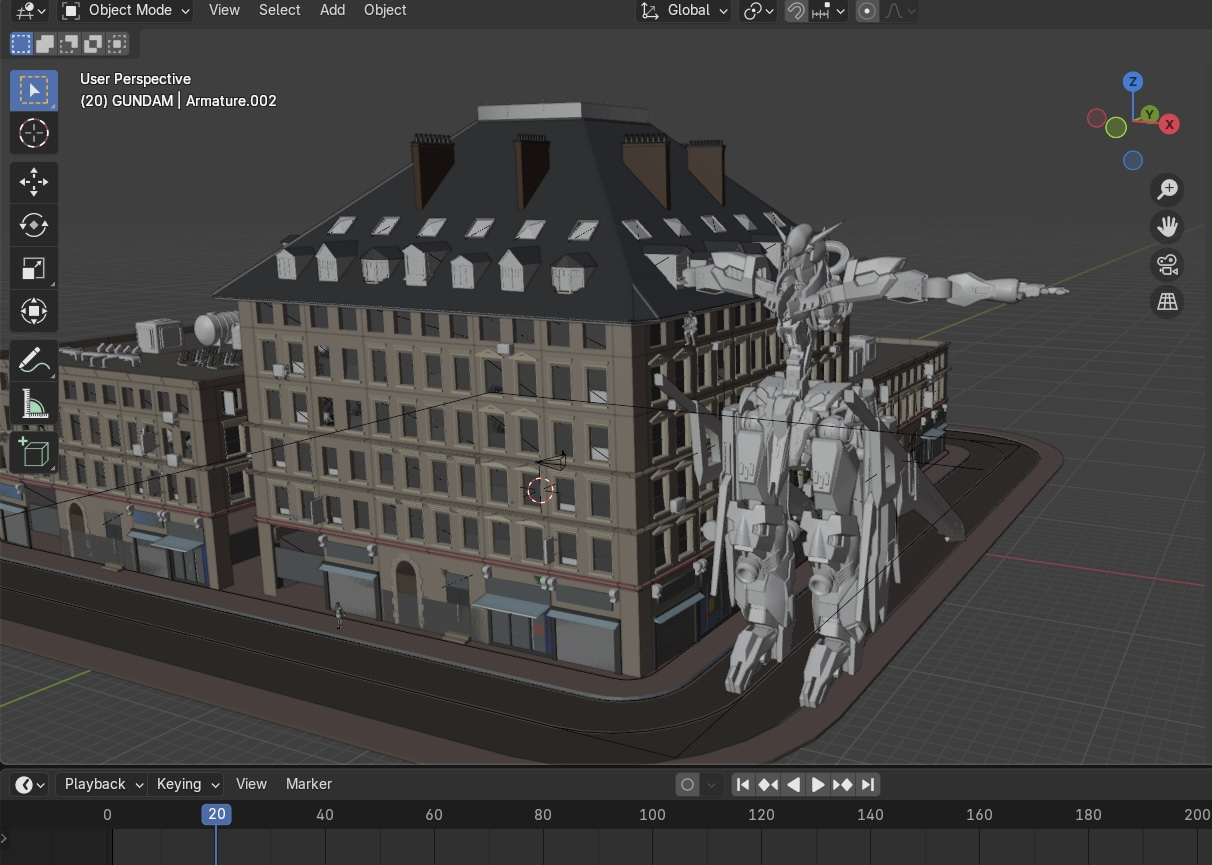This screenshot has width=1212, height=865.
Task: Jump to the last frame
Action: click(868, 785)
